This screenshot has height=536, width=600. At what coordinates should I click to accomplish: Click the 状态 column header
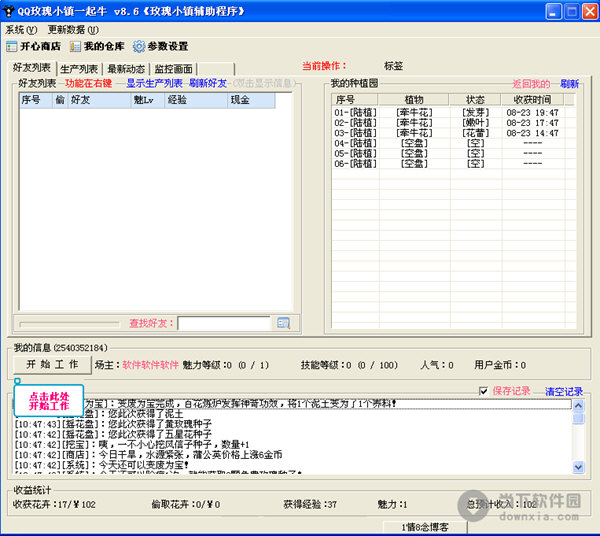pos(475,100)
